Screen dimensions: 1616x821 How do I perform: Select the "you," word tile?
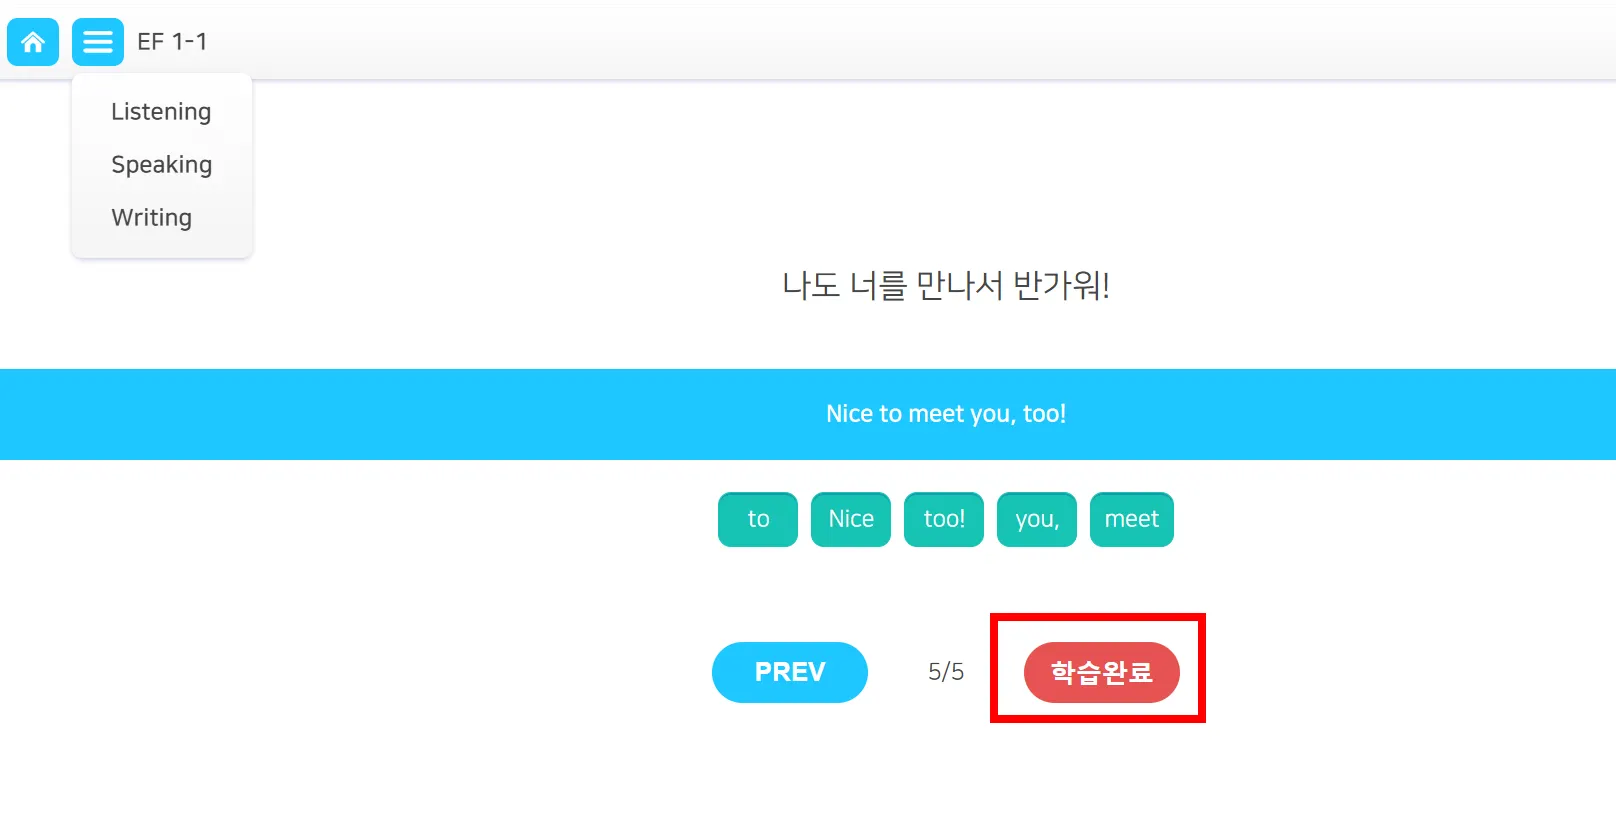(x=1037, y=519)
